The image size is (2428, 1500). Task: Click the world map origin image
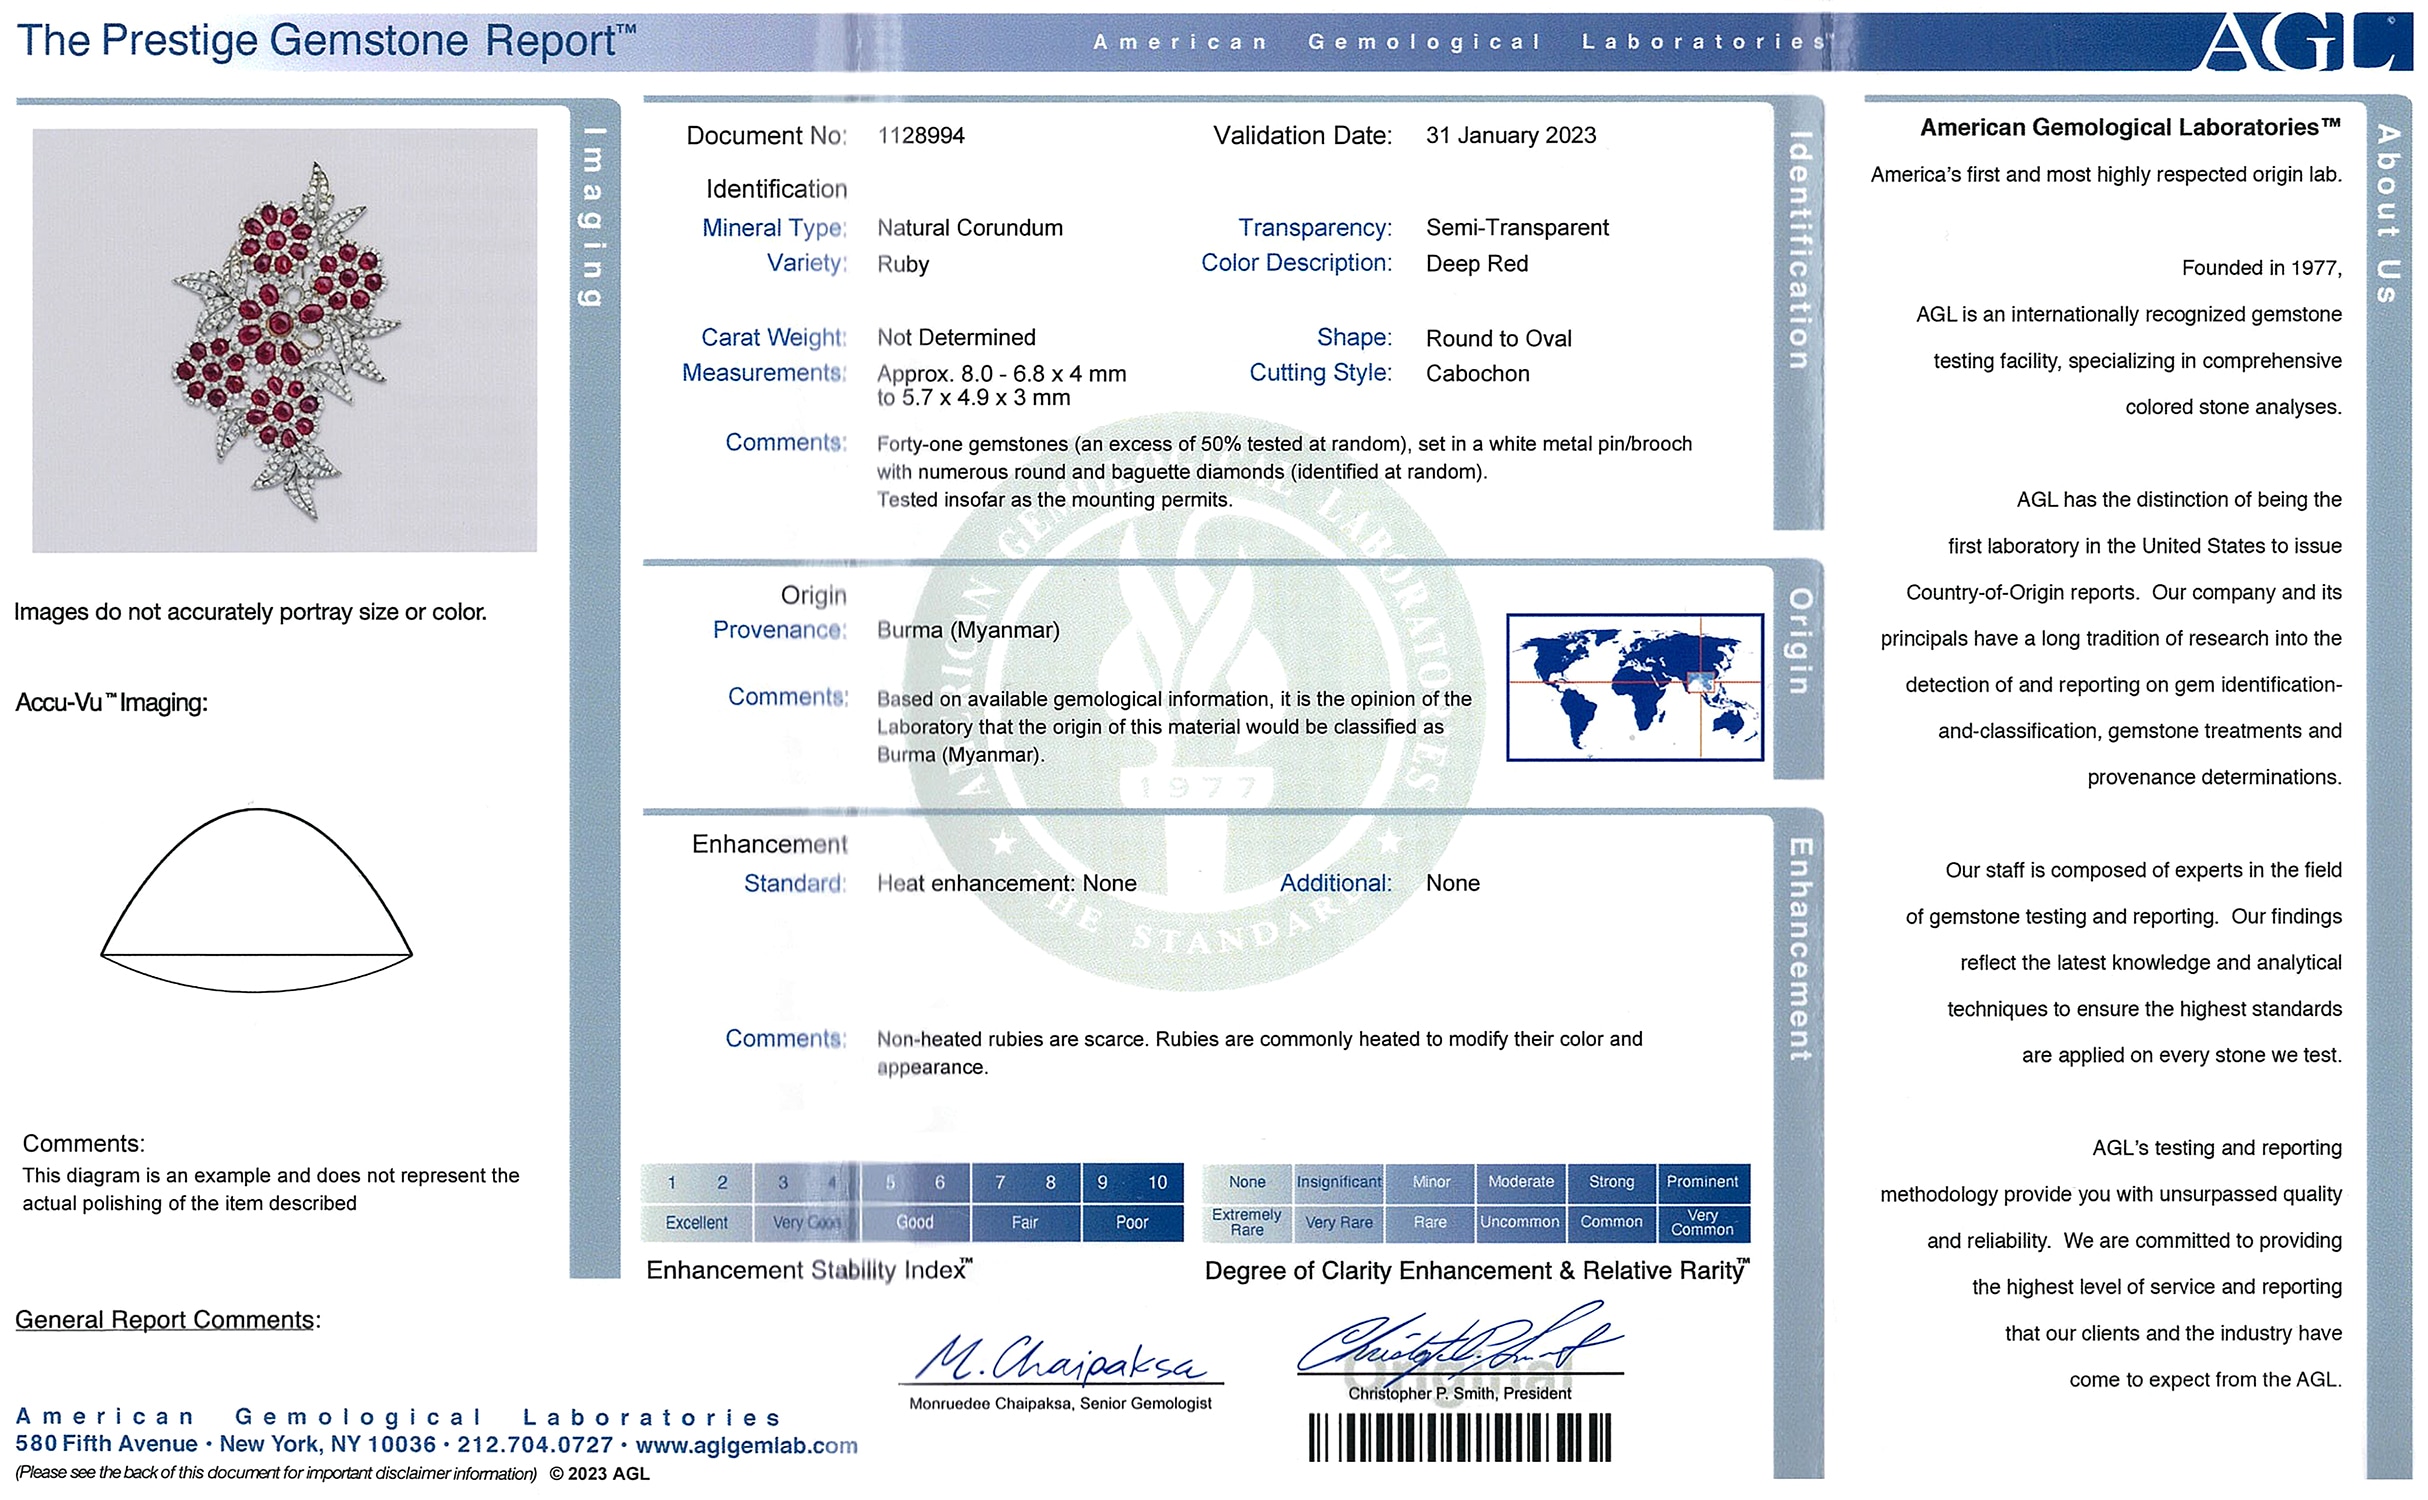point(1634,687)
